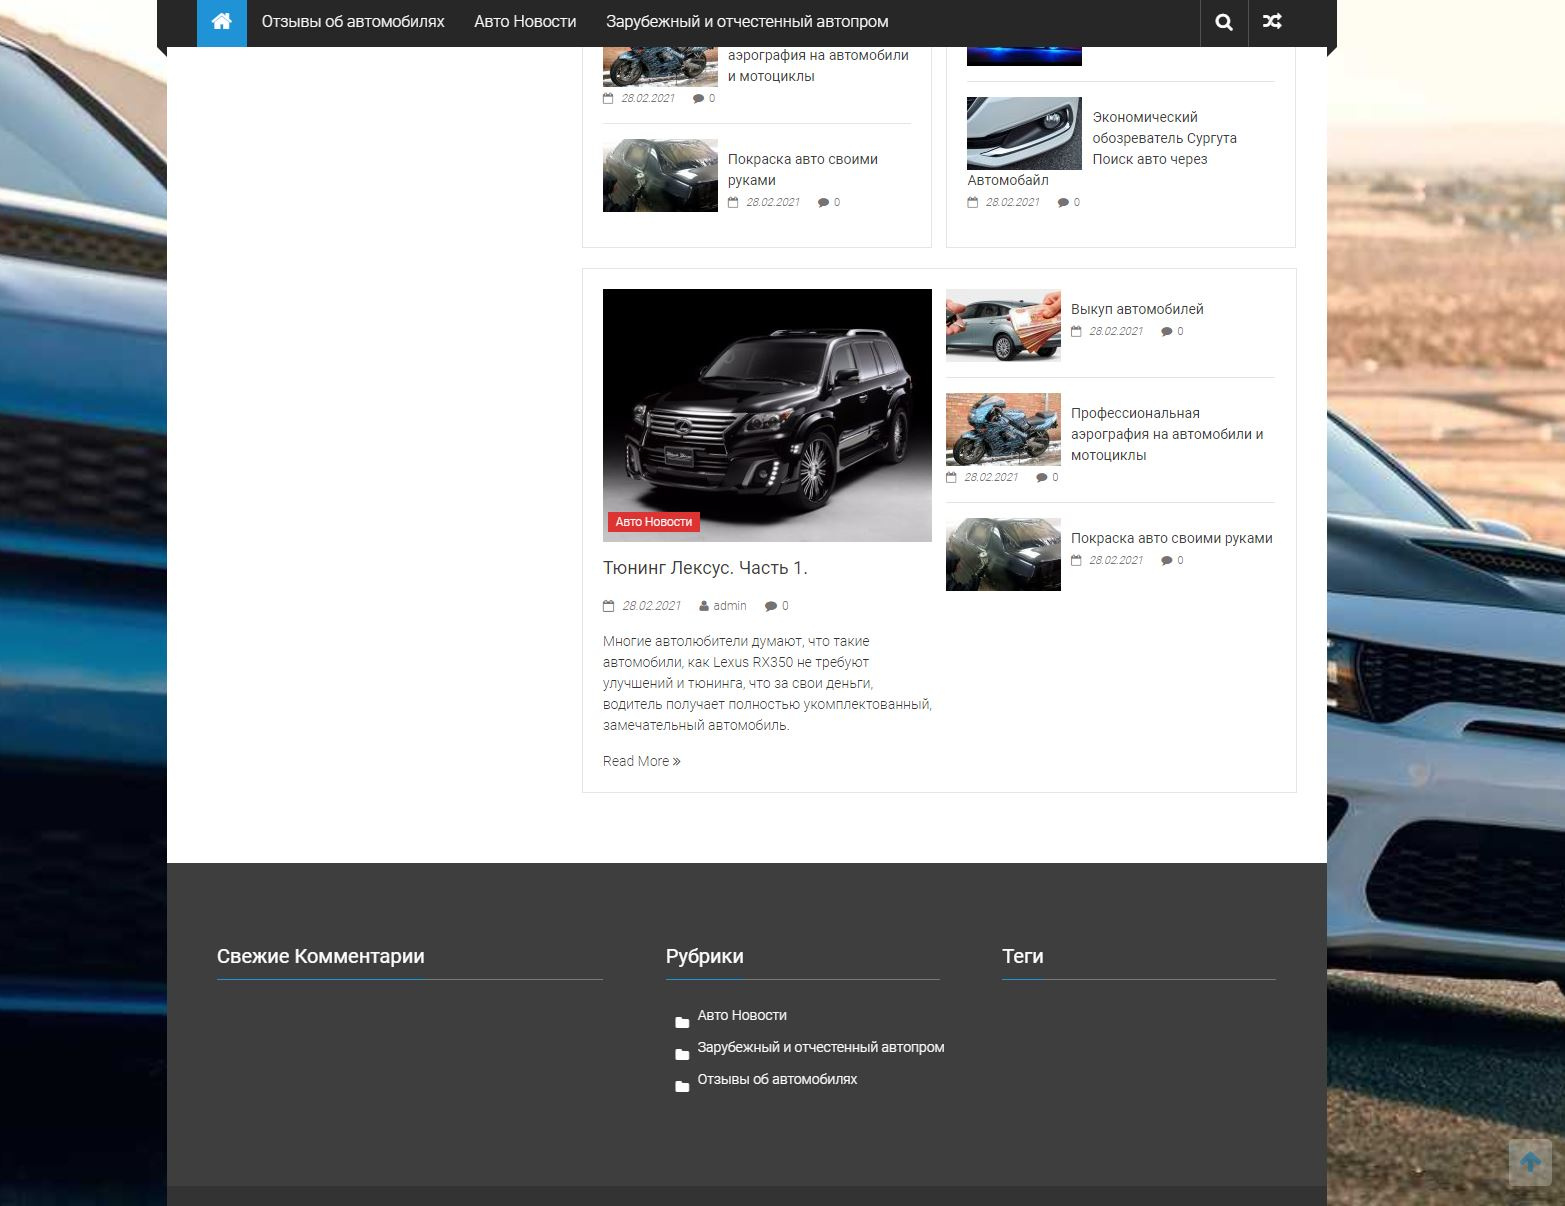Viewport: 1565px width, 1206px height.
Task: Open article Тюнинг Лексус. Часть 1.
Action: (705, 568)
